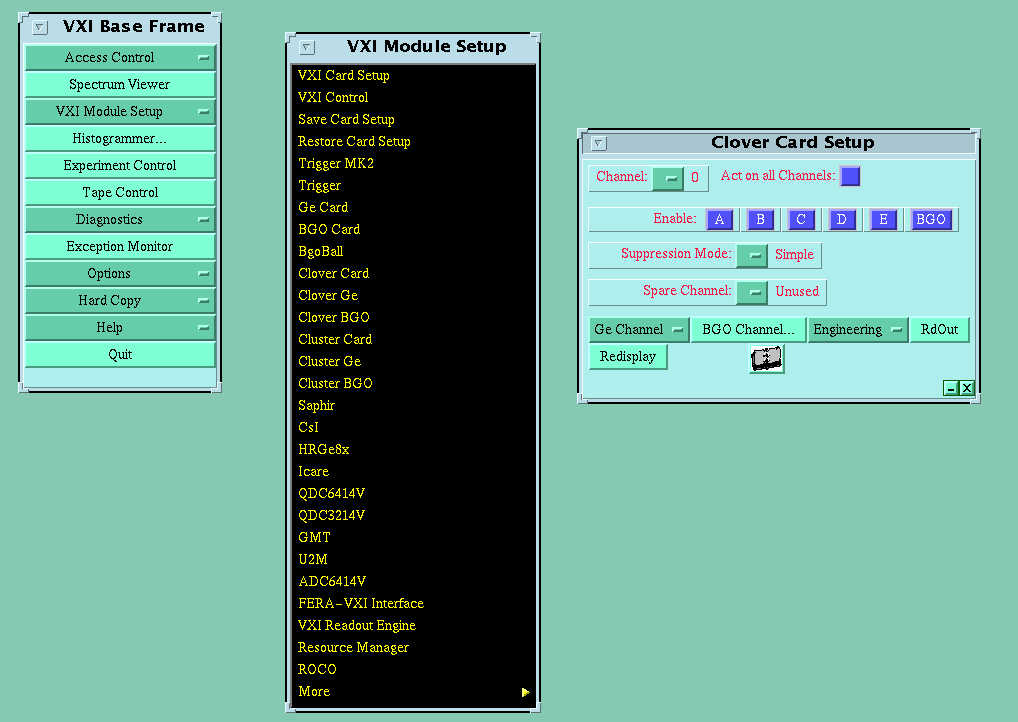The image size is (1018, 722).
Task: Choose Save Card Setup
Action: coord(413,119)
